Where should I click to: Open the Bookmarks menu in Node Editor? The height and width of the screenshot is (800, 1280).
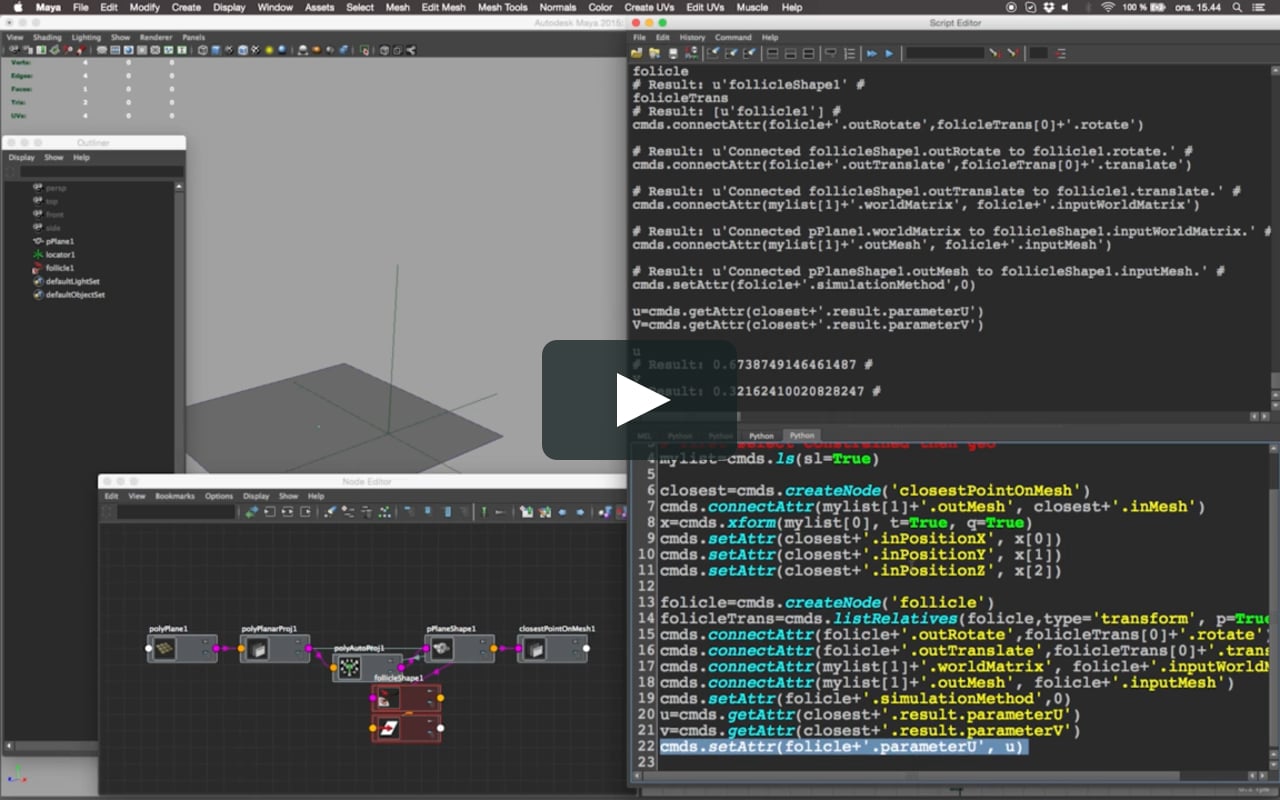pyautogui.click(x=174, y=496)
